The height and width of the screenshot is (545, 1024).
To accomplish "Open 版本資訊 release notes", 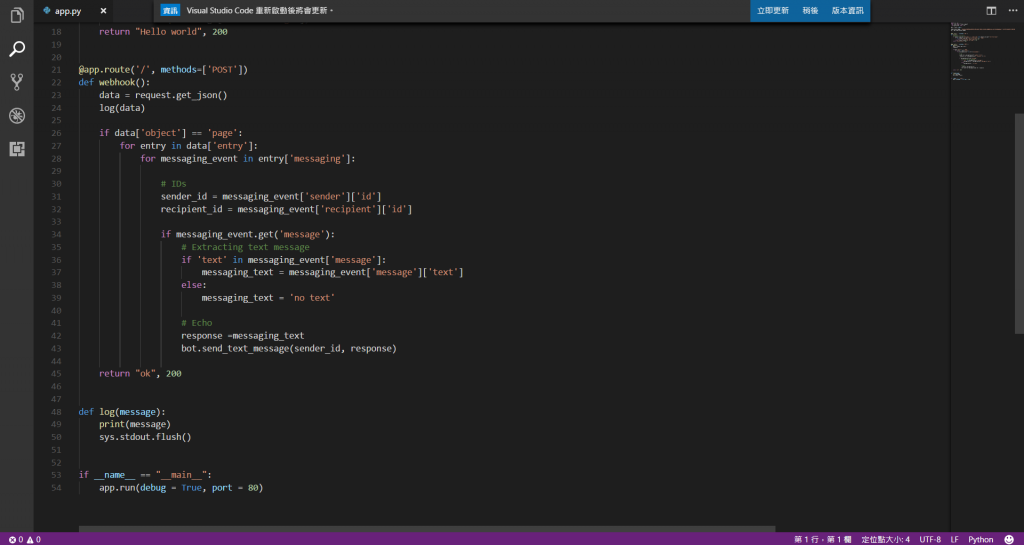I will (847, 10).
